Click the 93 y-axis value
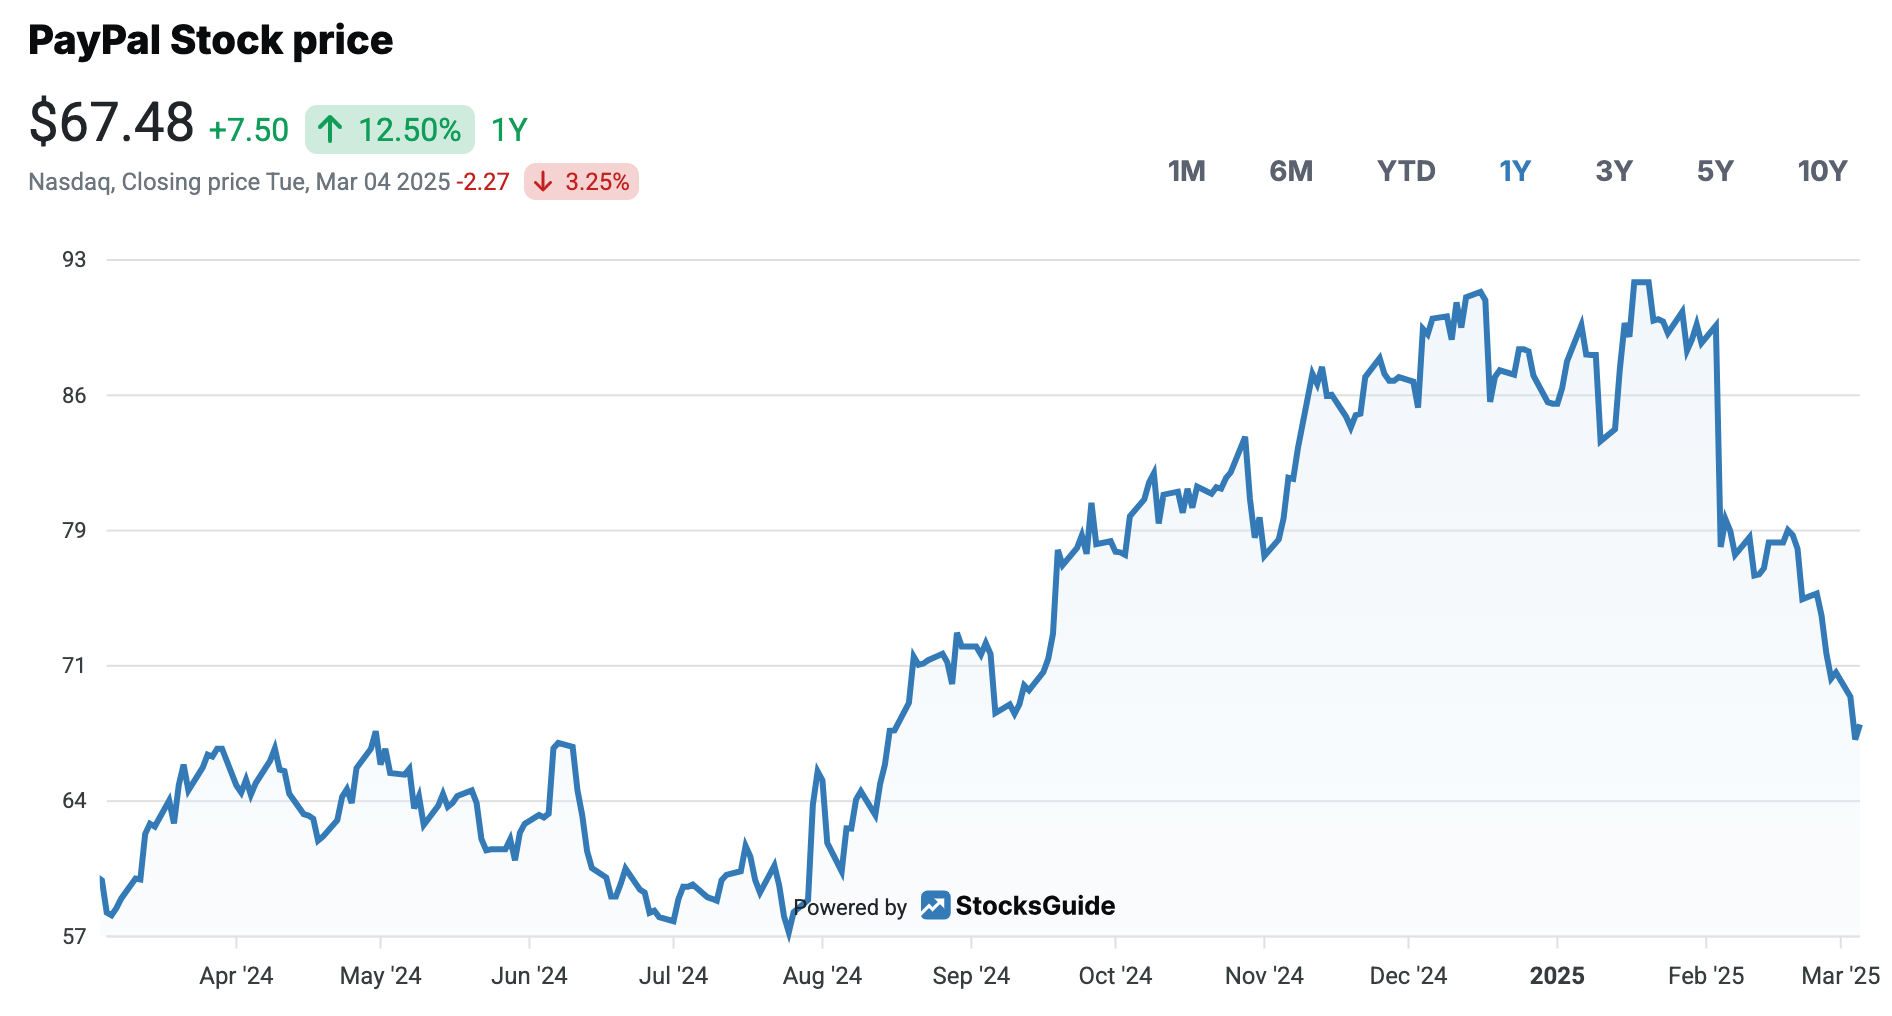1892x1016 pixels. point(74,260)
